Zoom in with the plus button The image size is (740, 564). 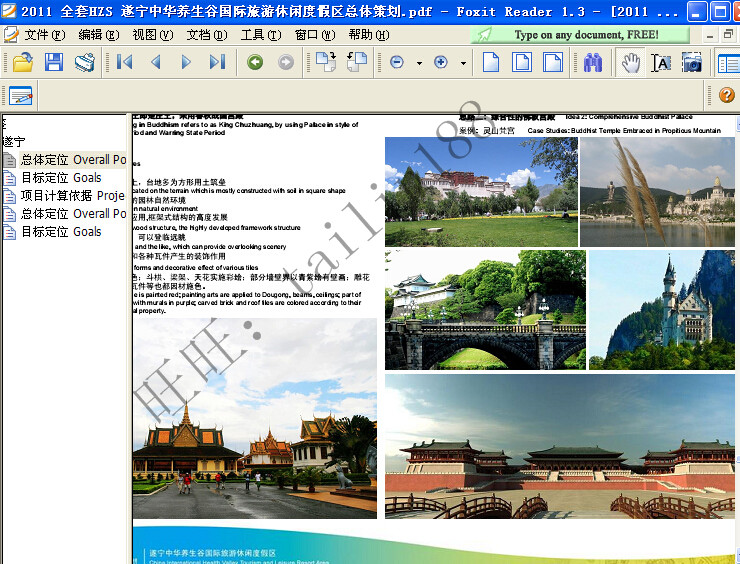441,62
